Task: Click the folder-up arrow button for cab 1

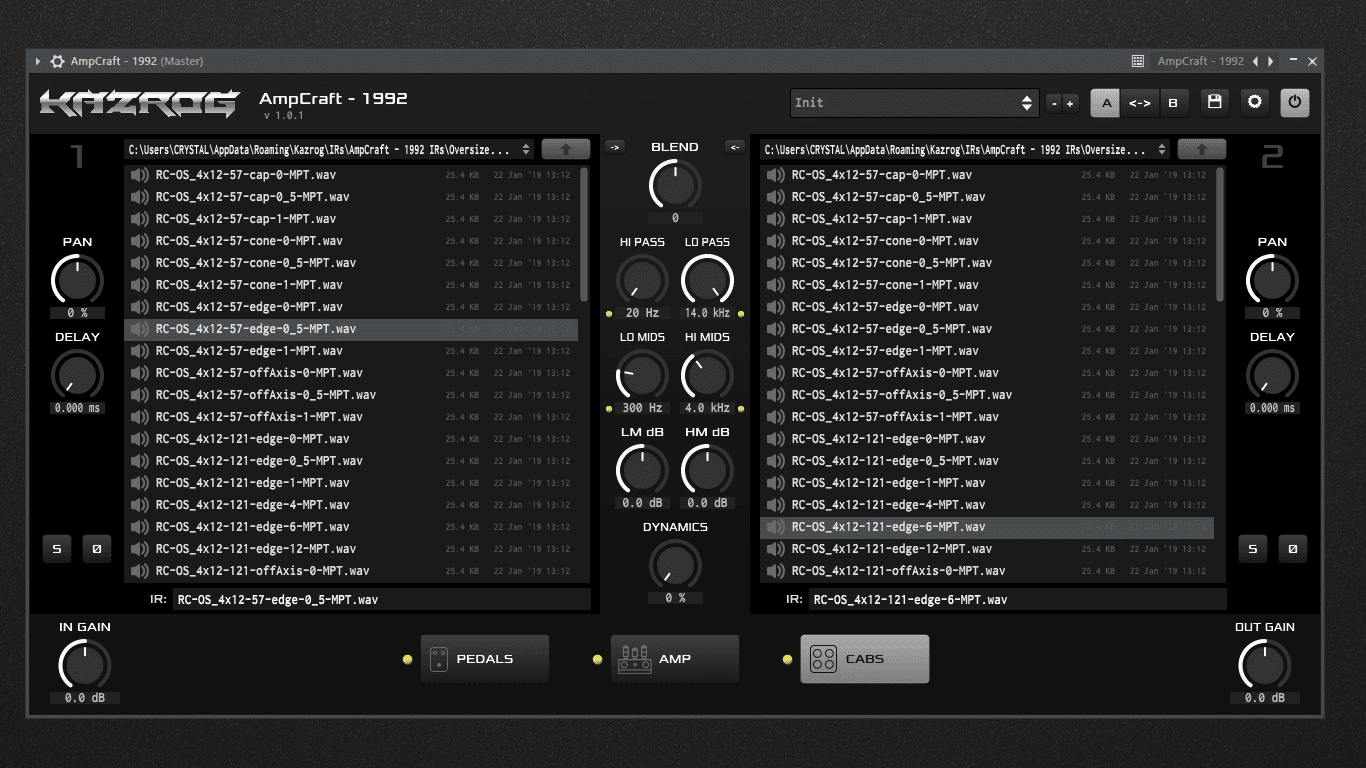Action: [x=566, y=149]
